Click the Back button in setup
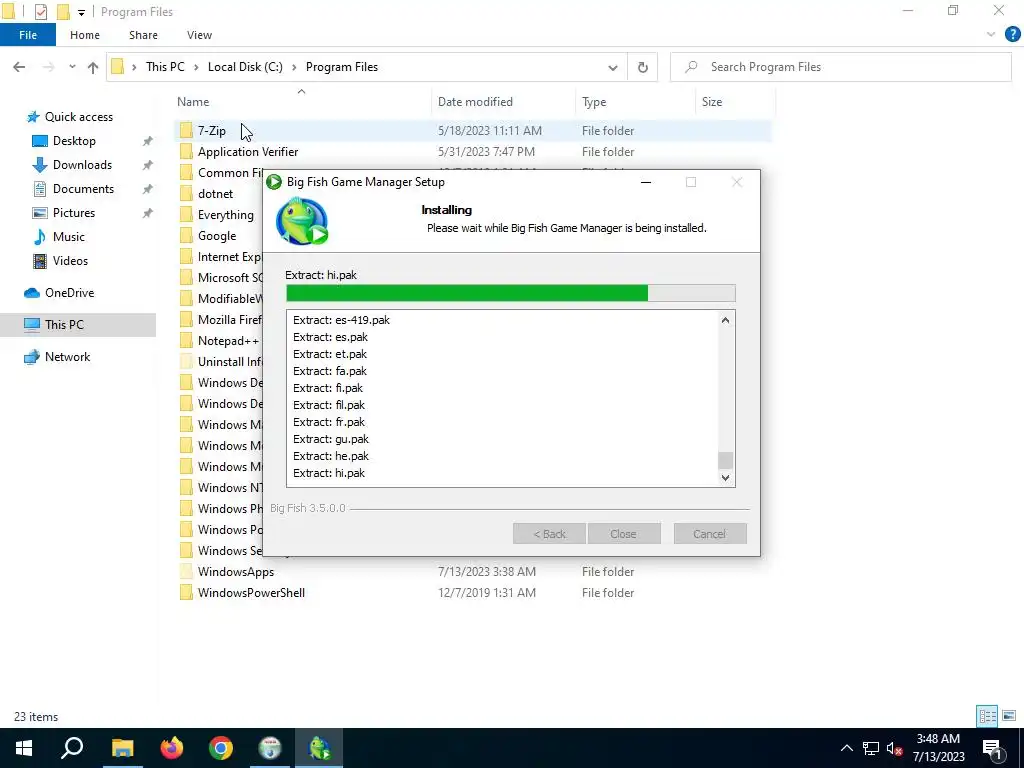The width and height of the screenshot is (1024, 768). 549,534
